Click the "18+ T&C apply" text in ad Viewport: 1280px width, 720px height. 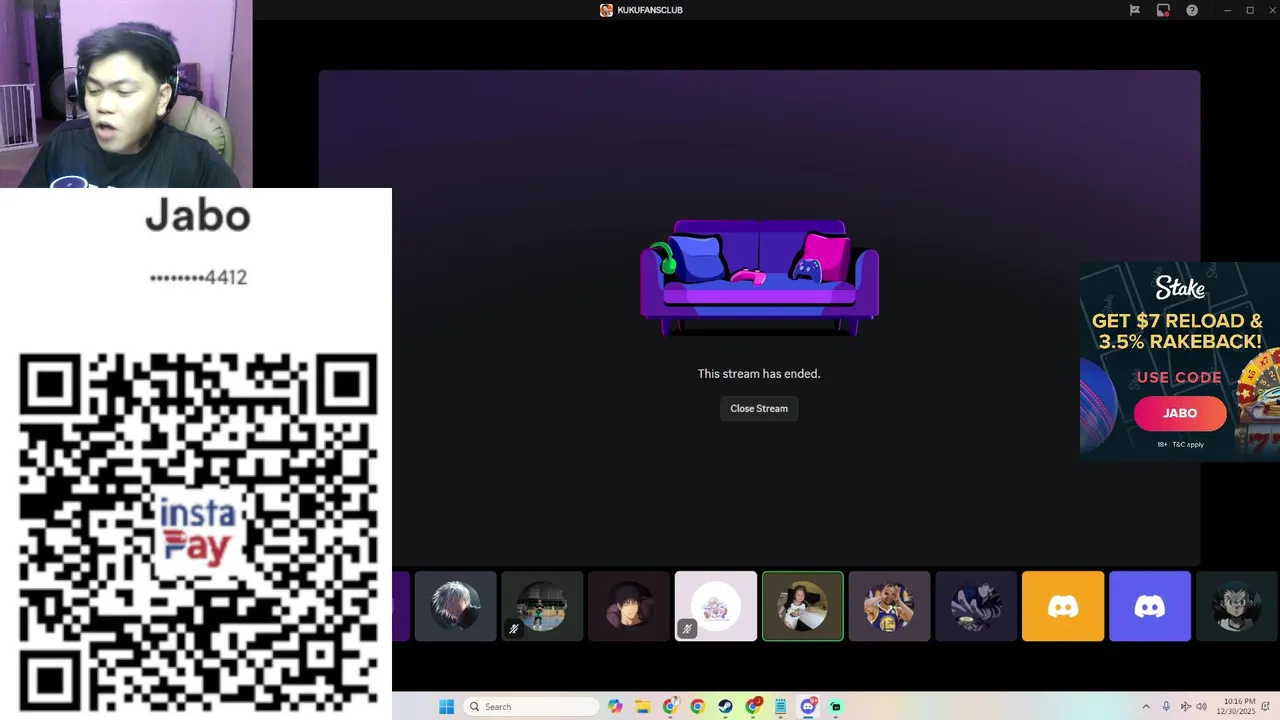click(1180, 444)
